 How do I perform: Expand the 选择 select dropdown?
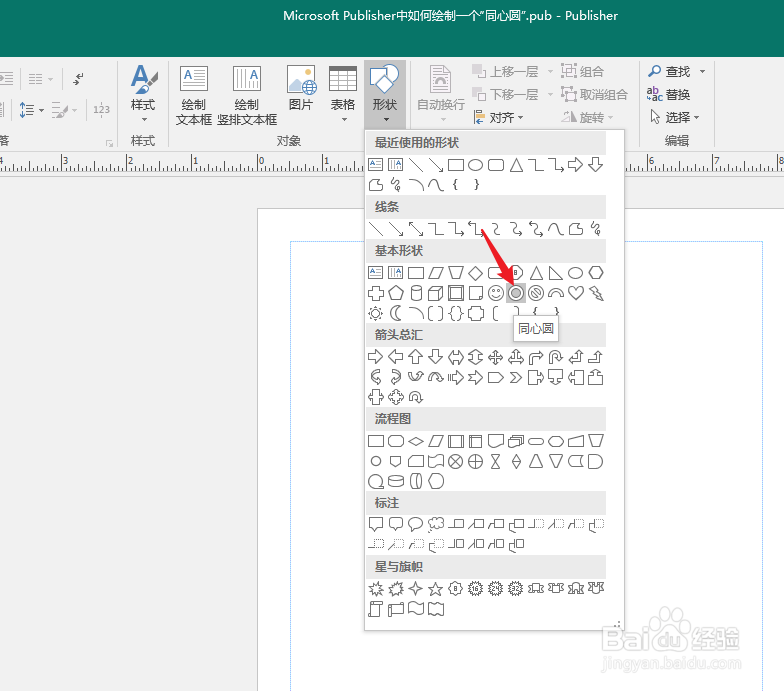pos(674,118)
